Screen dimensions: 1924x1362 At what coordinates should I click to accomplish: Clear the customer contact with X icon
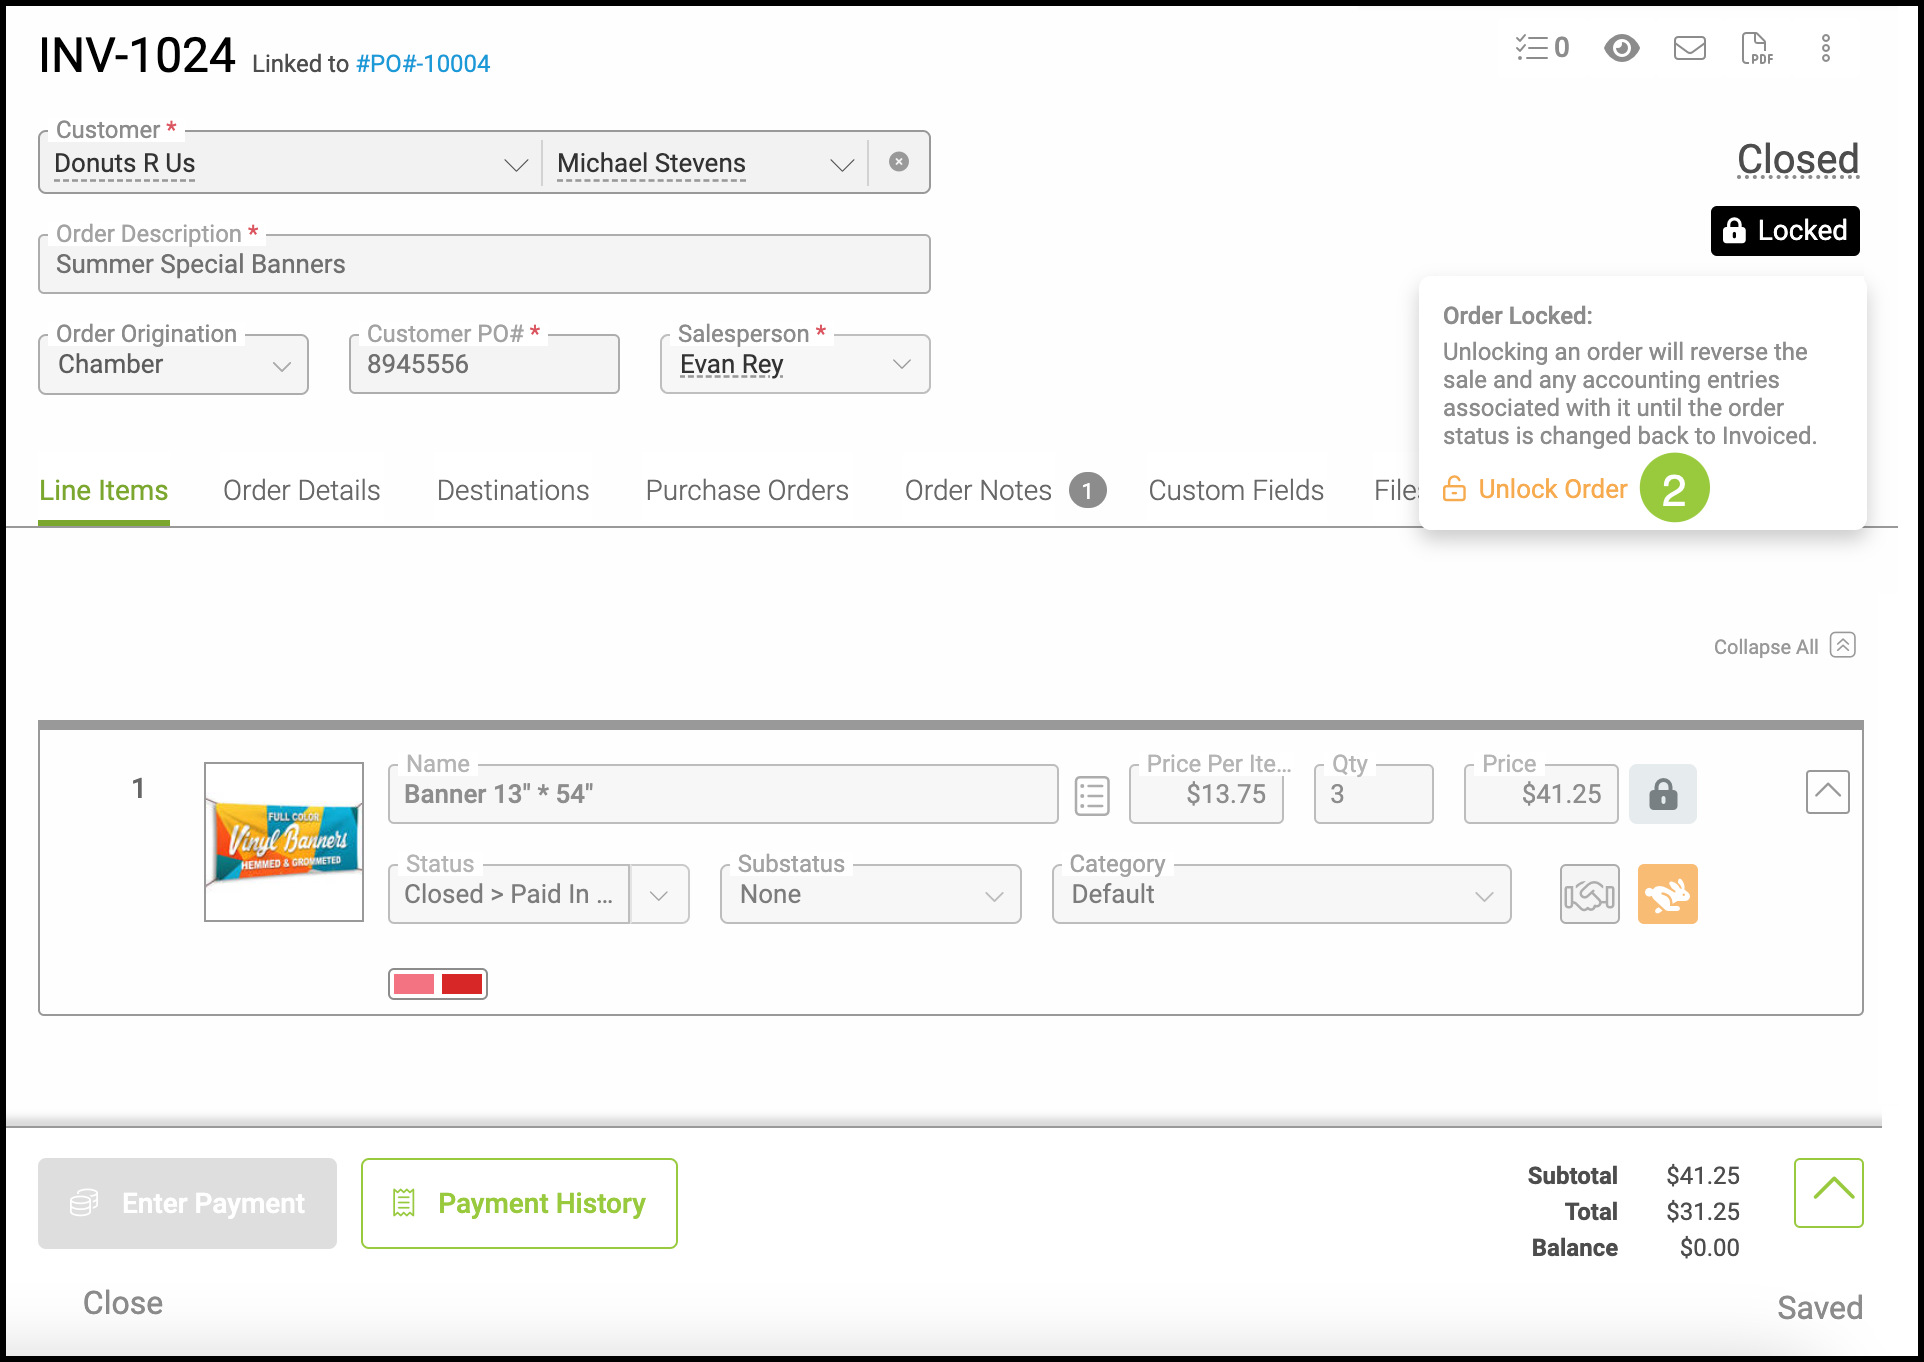point(899,162)
